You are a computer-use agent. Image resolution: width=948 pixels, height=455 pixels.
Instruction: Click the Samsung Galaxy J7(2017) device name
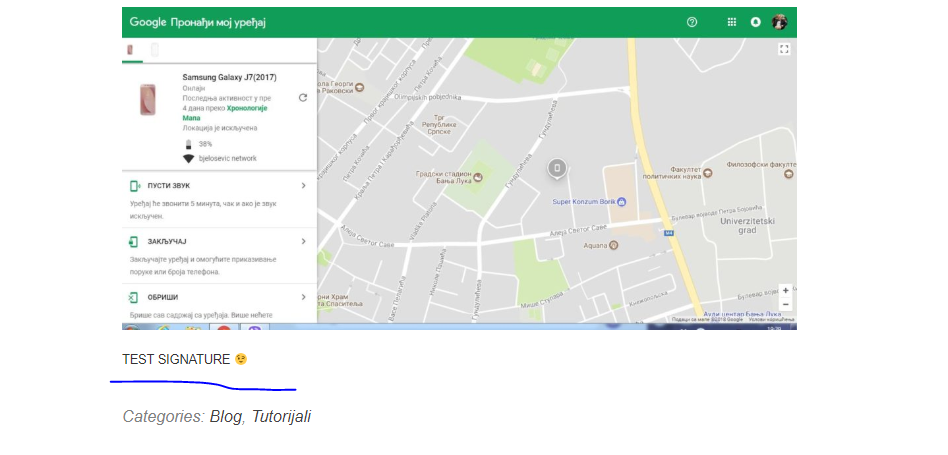tap(230, 77)
